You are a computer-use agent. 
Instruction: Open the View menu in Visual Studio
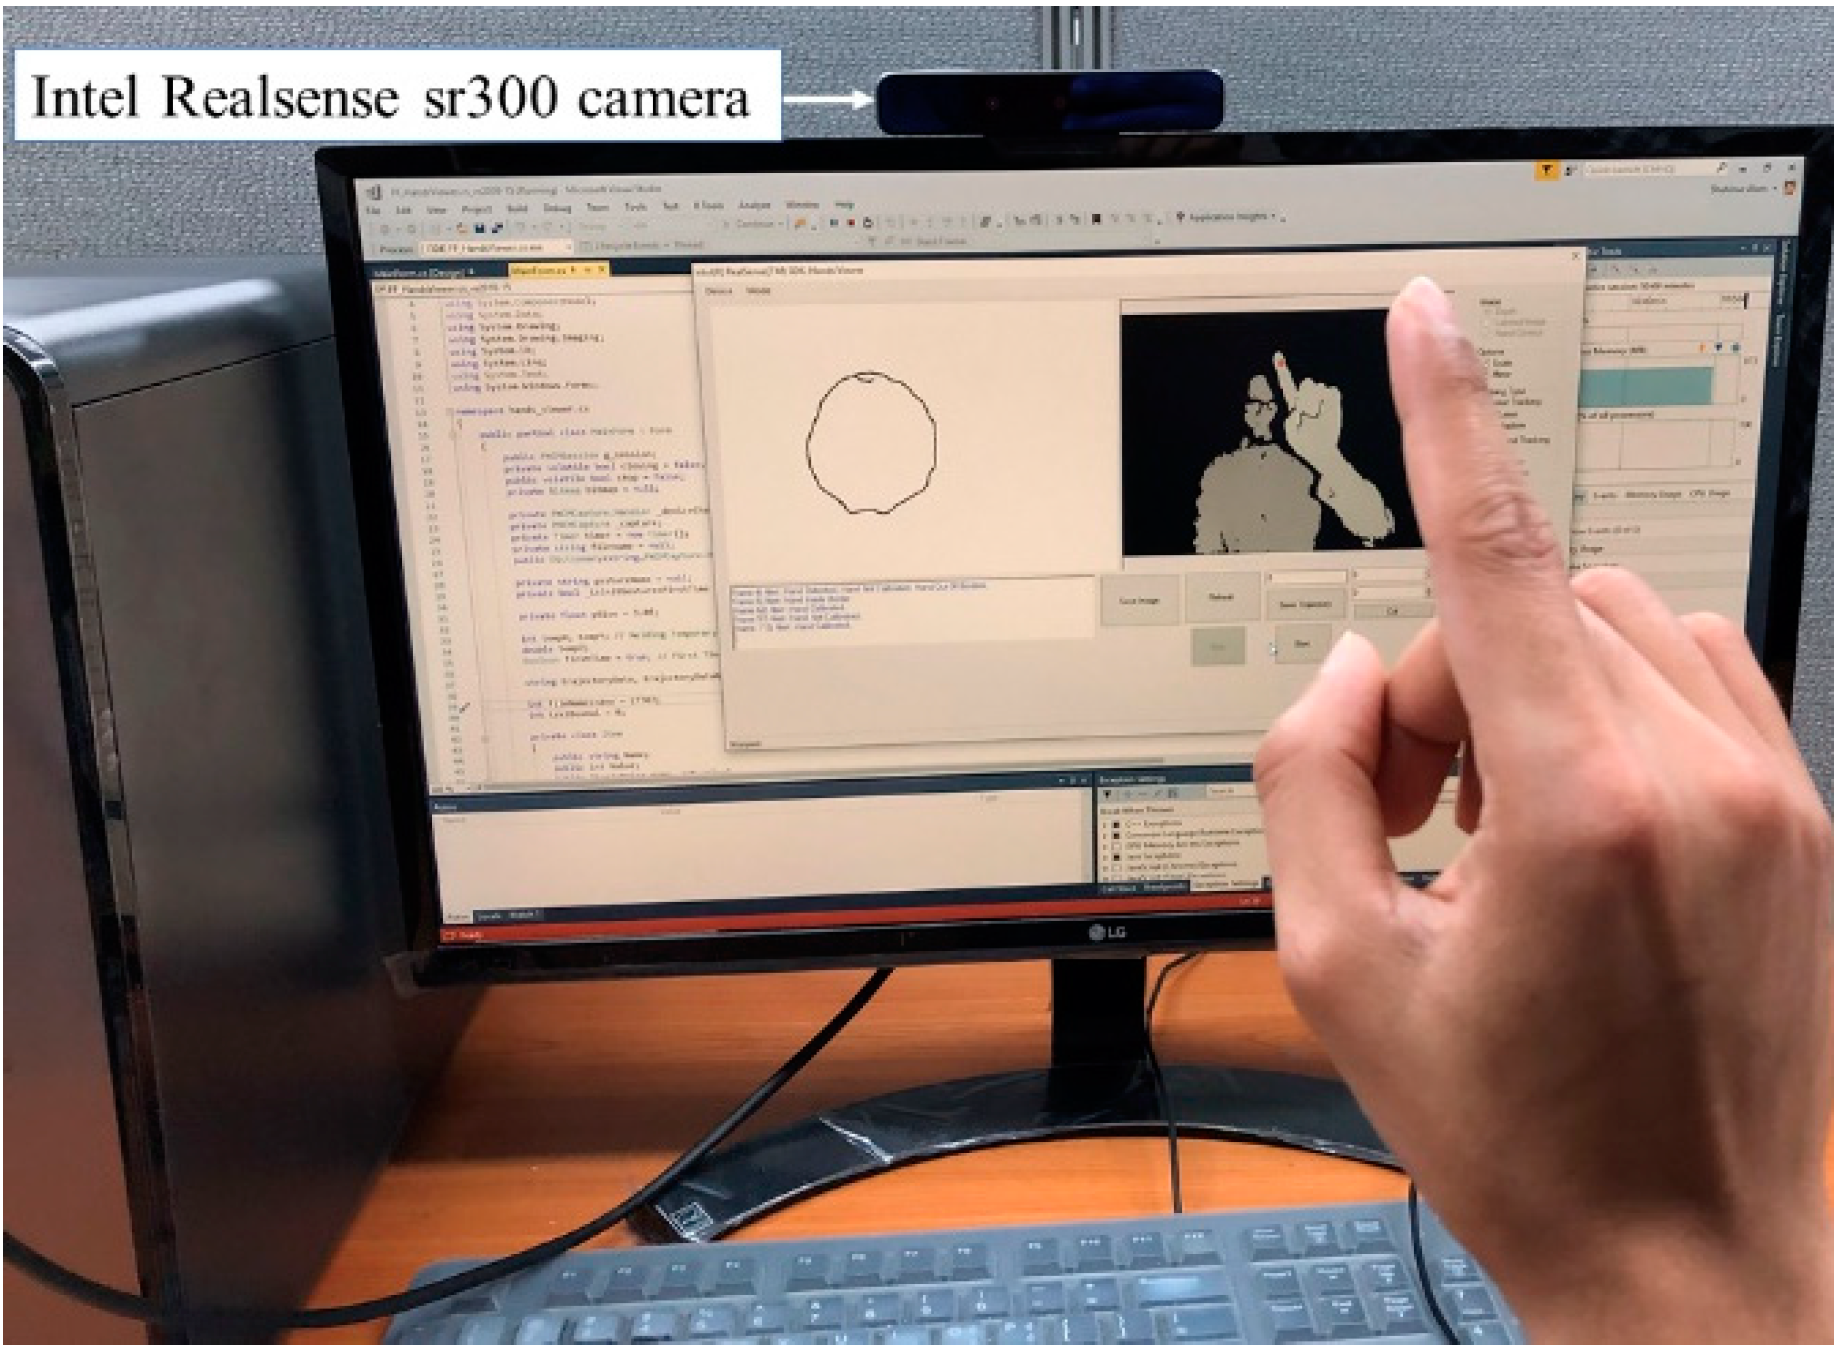pyautogui.click(x=436, y=210)
